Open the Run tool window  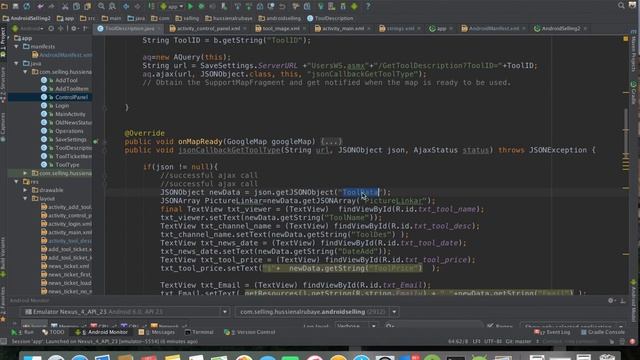23,332
